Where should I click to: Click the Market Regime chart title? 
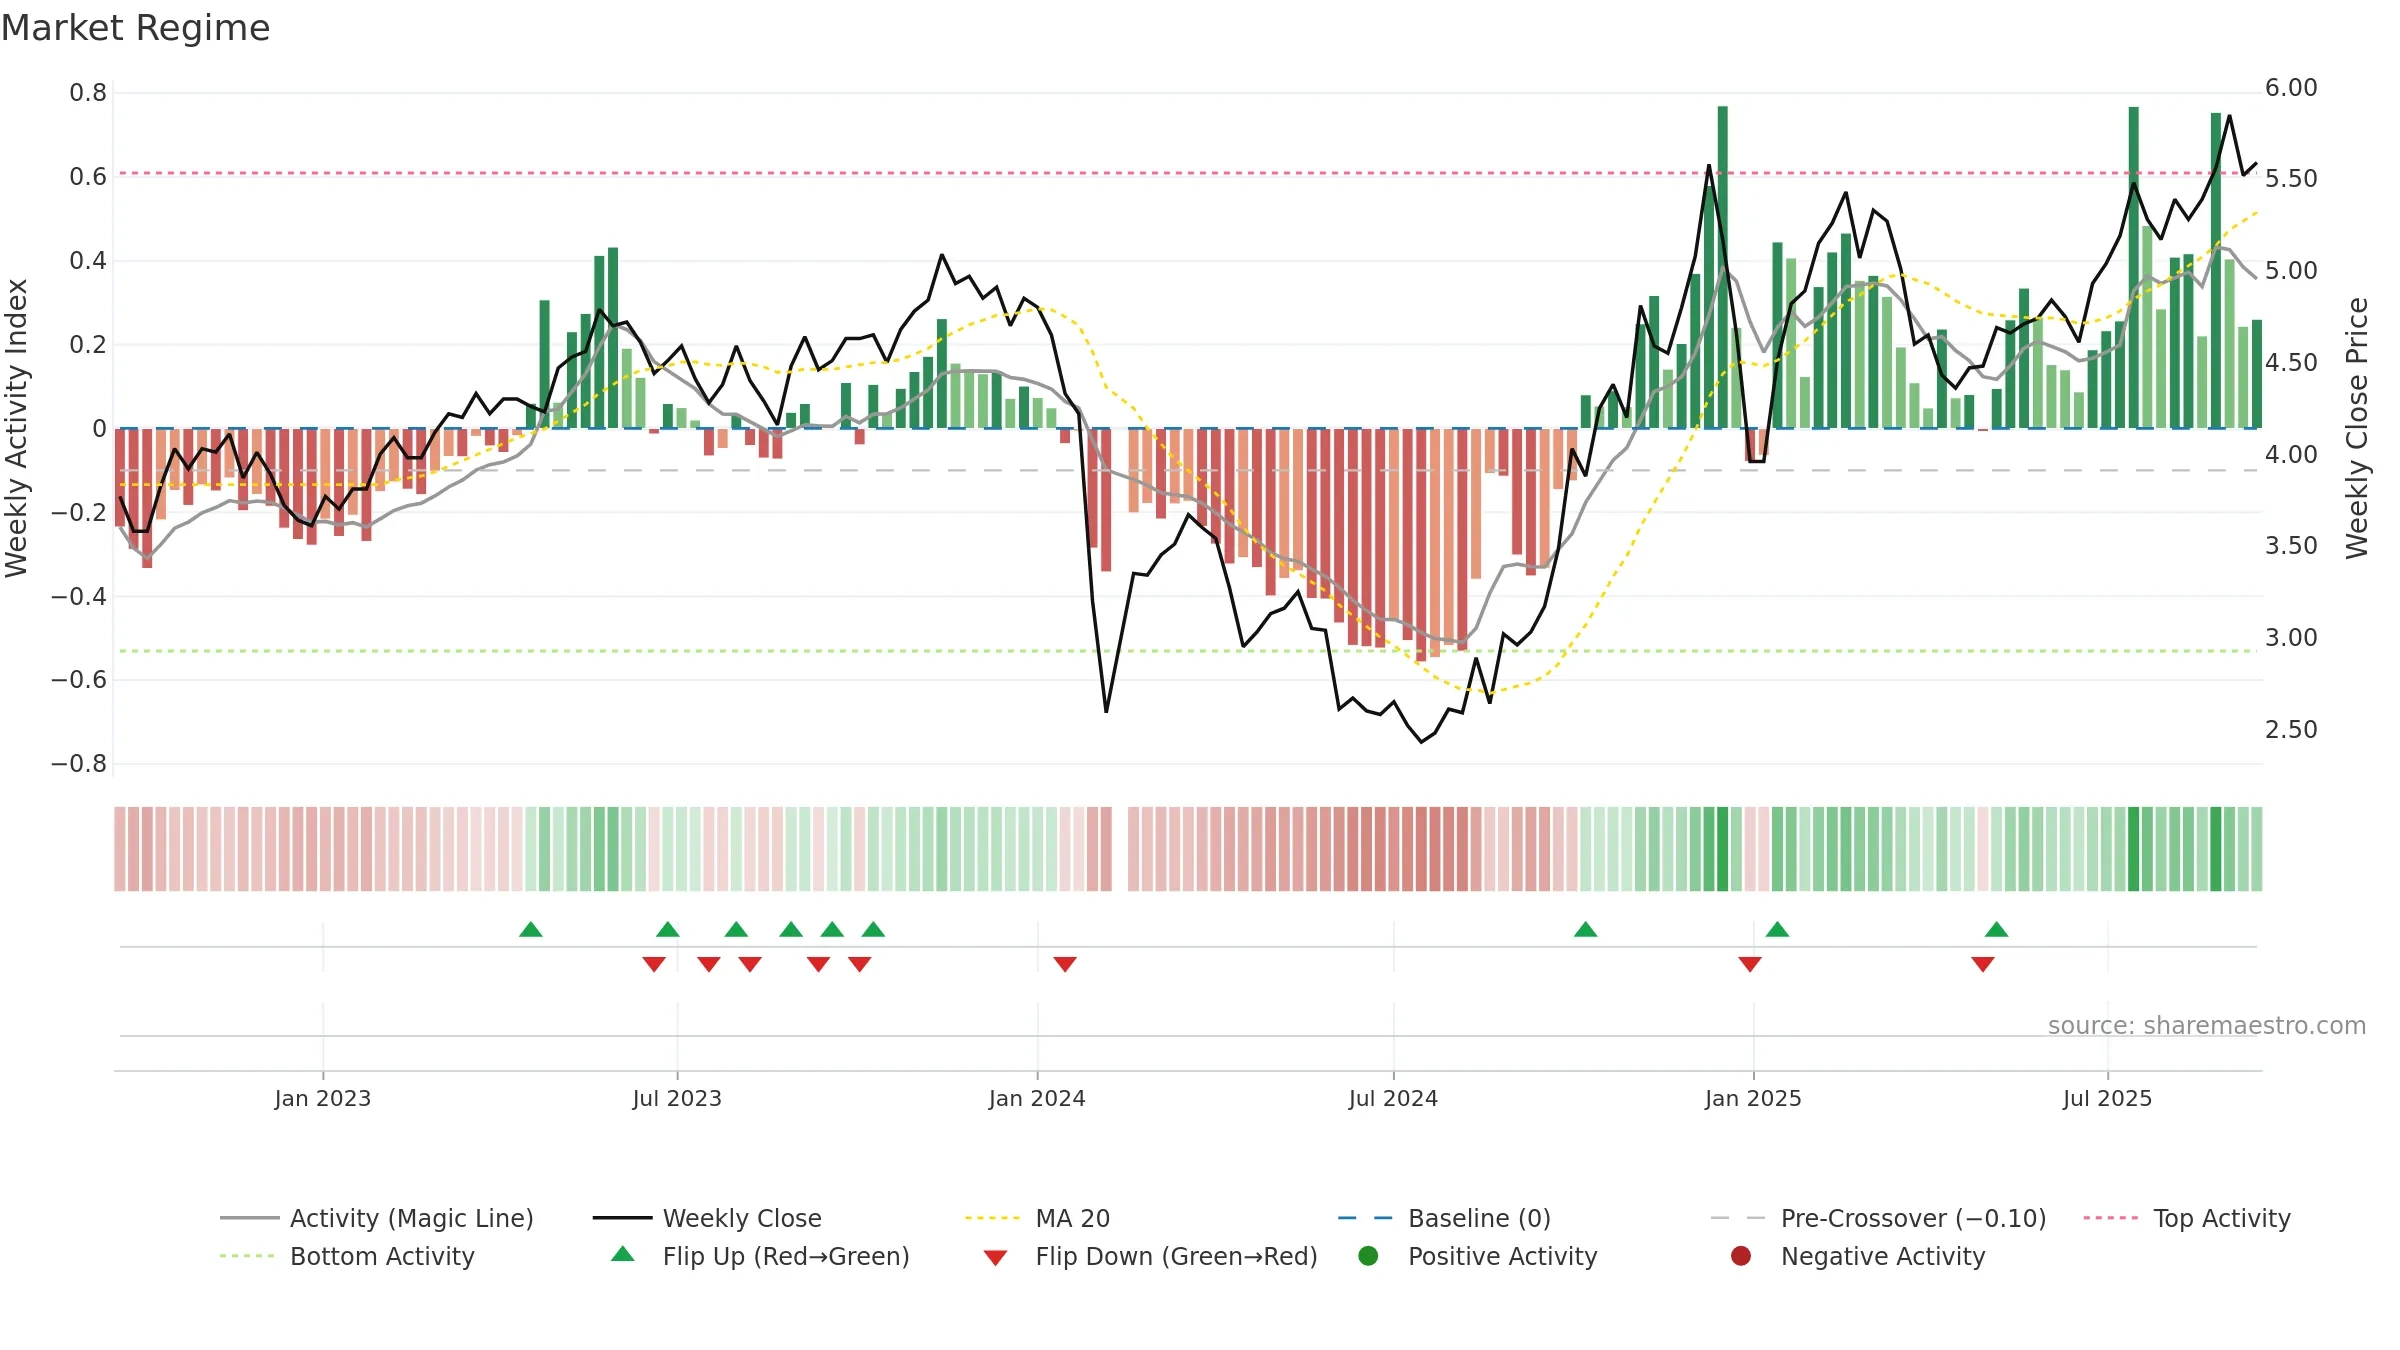136,28
